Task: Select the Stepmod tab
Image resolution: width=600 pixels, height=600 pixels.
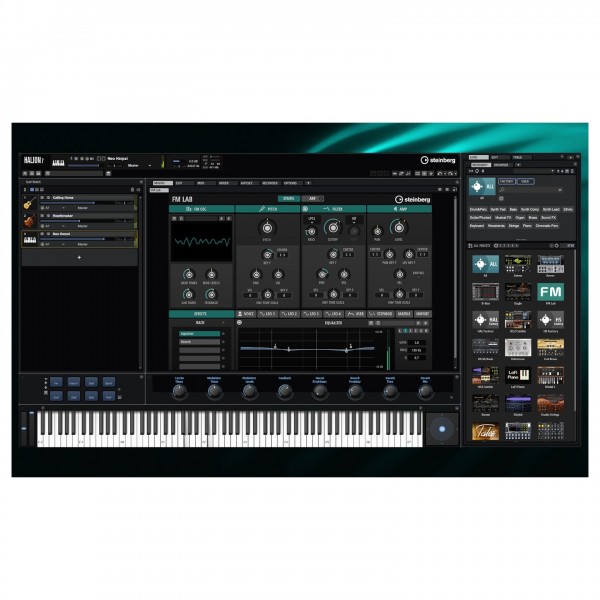Action: (380, 314)
